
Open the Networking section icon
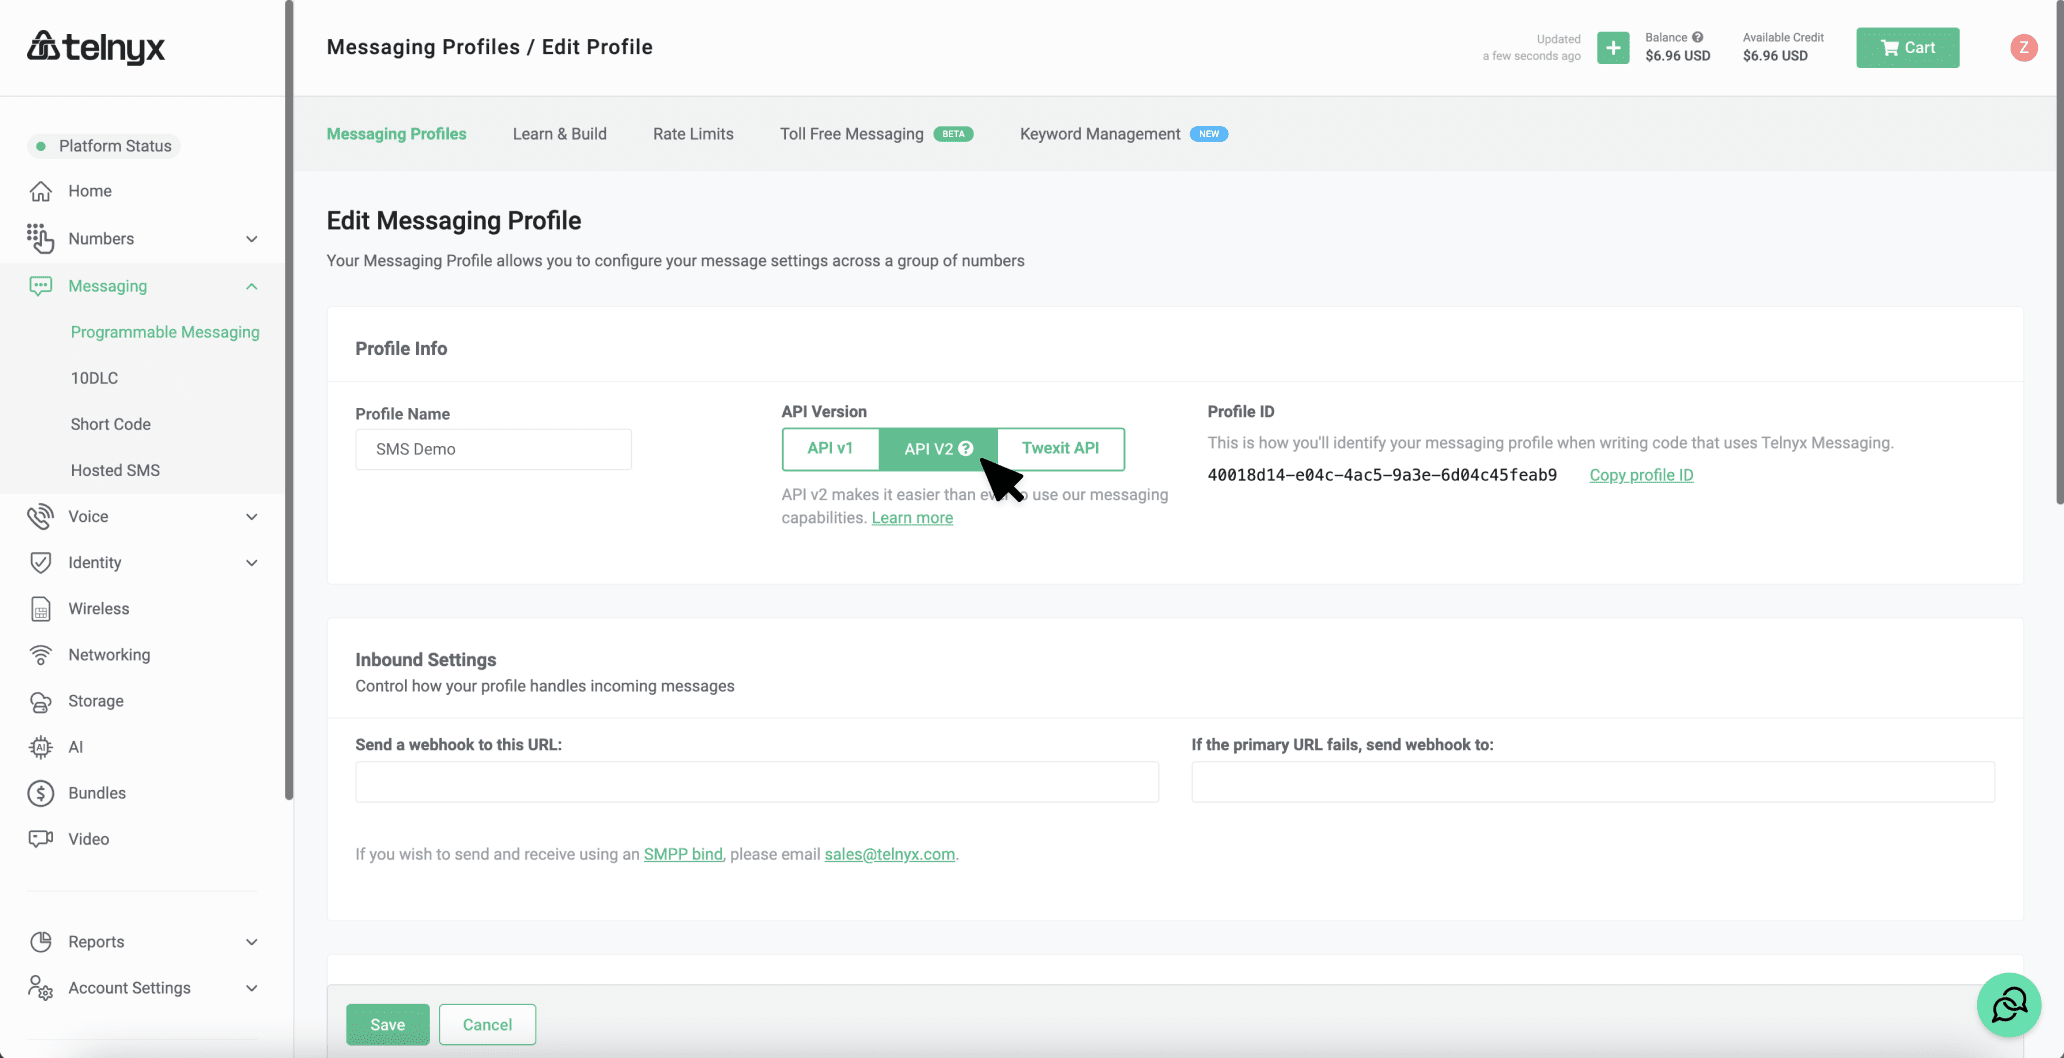pos(40,654)
